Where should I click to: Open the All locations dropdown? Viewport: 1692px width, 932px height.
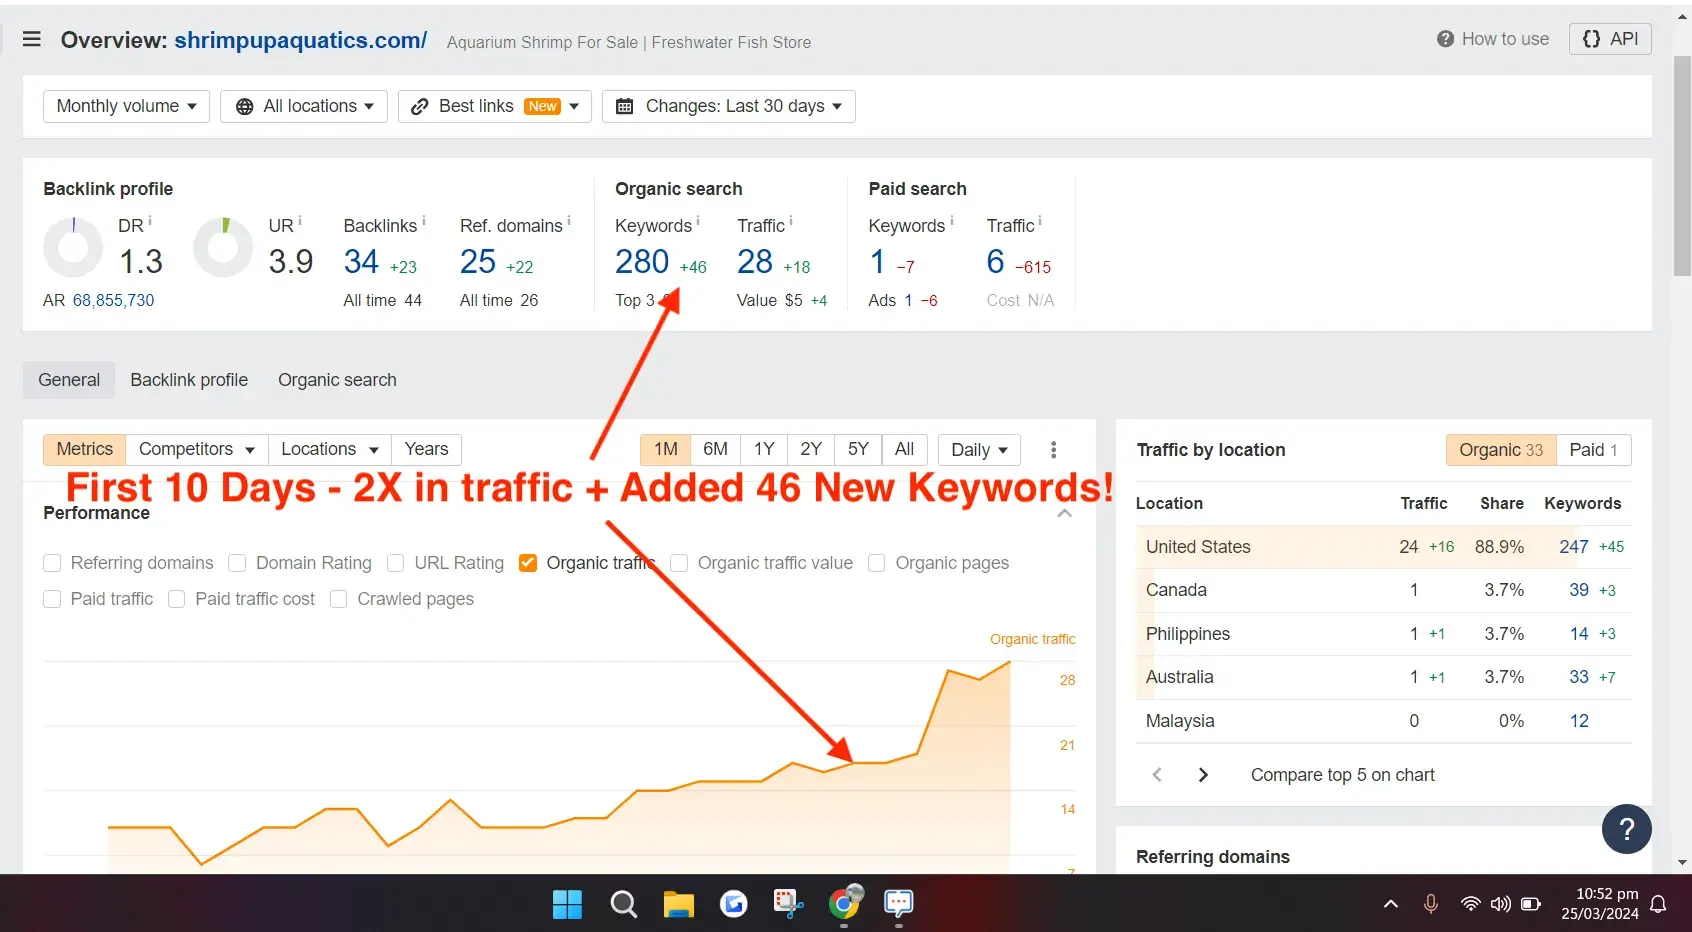pos(304,106)
